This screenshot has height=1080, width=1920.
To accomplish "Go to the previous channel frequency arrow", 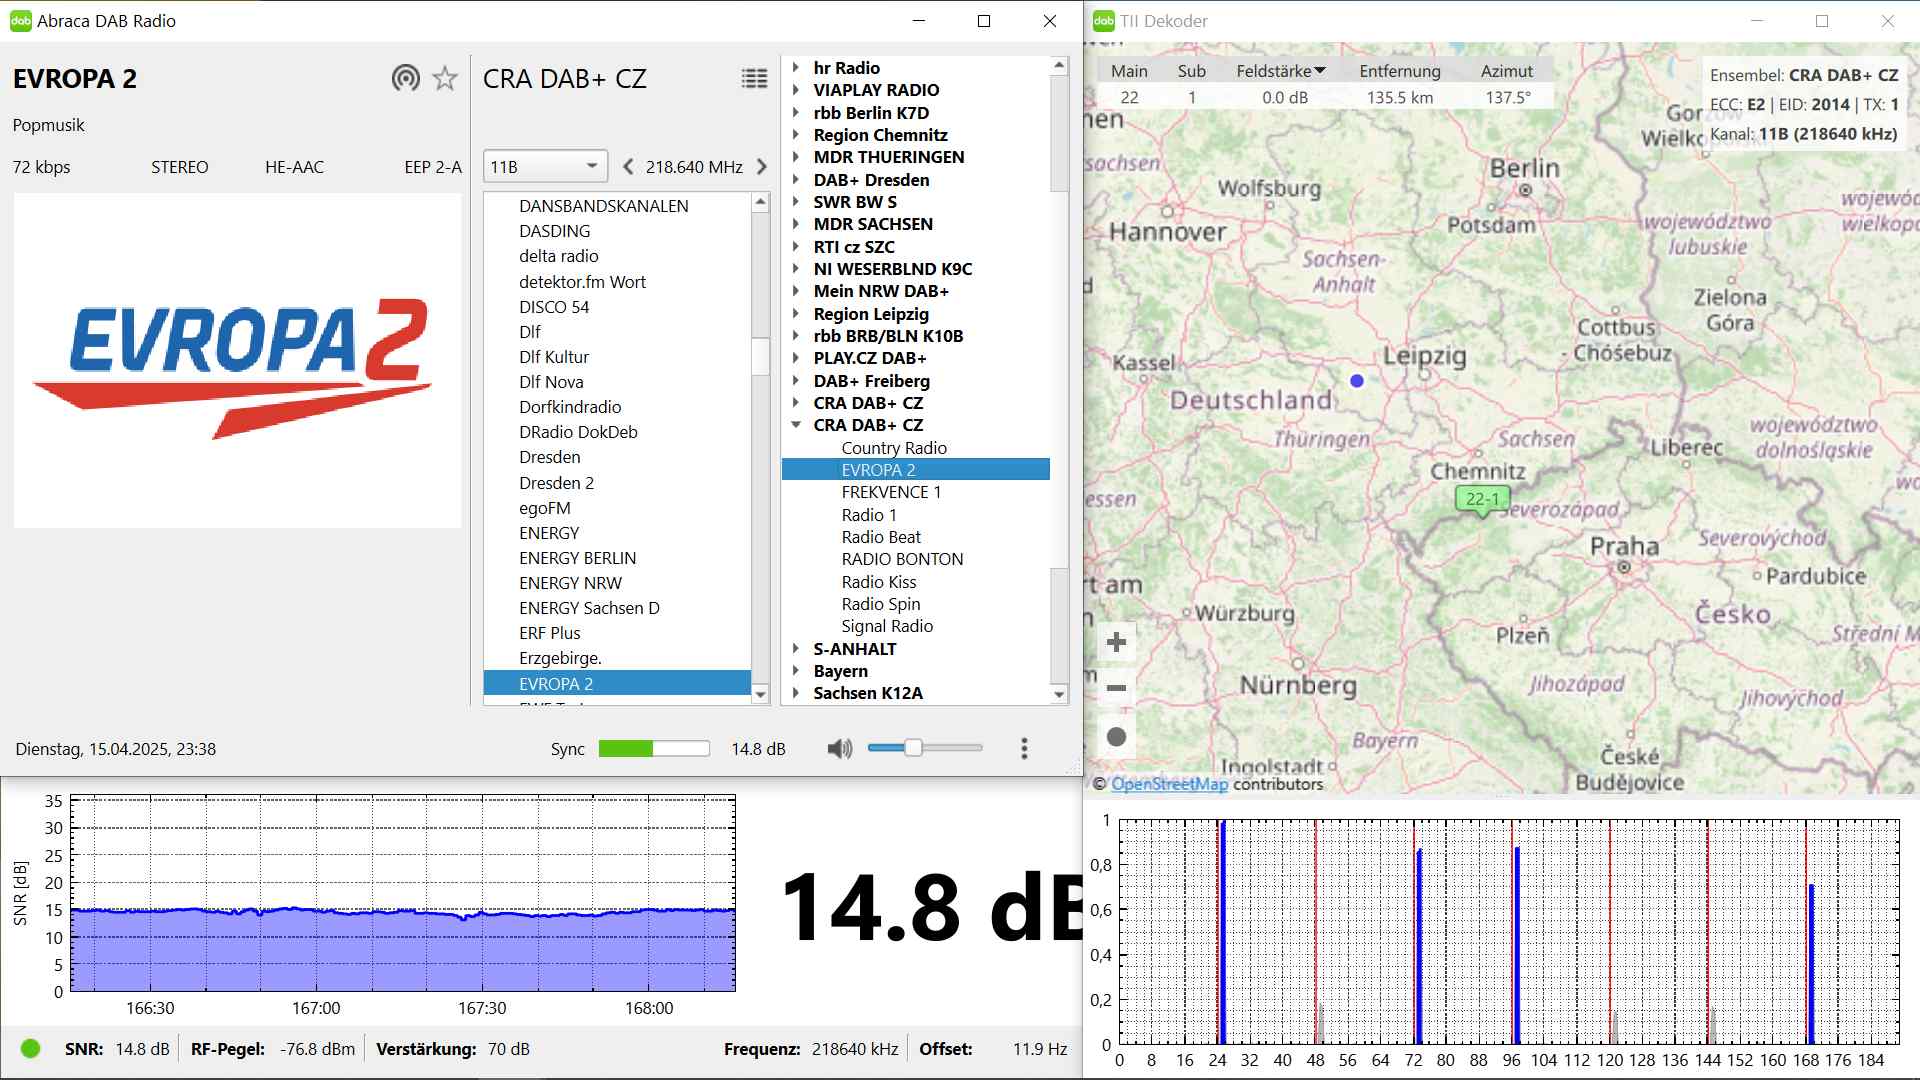I will point(628,167).
